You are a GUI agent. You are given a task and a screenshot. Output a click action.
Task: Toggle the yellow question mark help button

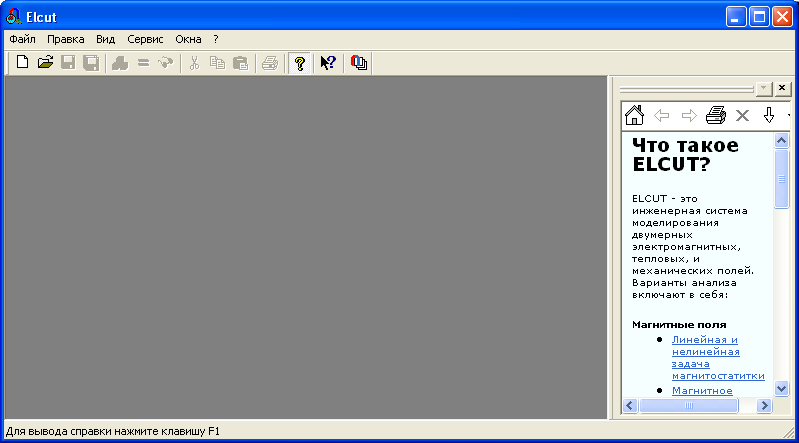tap(300, 63)
